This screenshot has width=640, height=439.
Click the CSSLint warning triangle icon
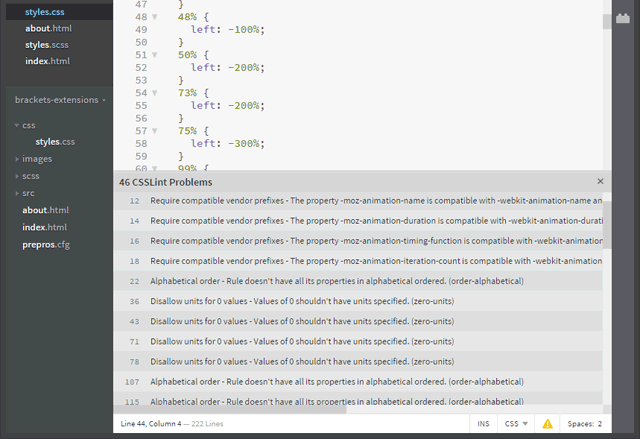point(547,424)
